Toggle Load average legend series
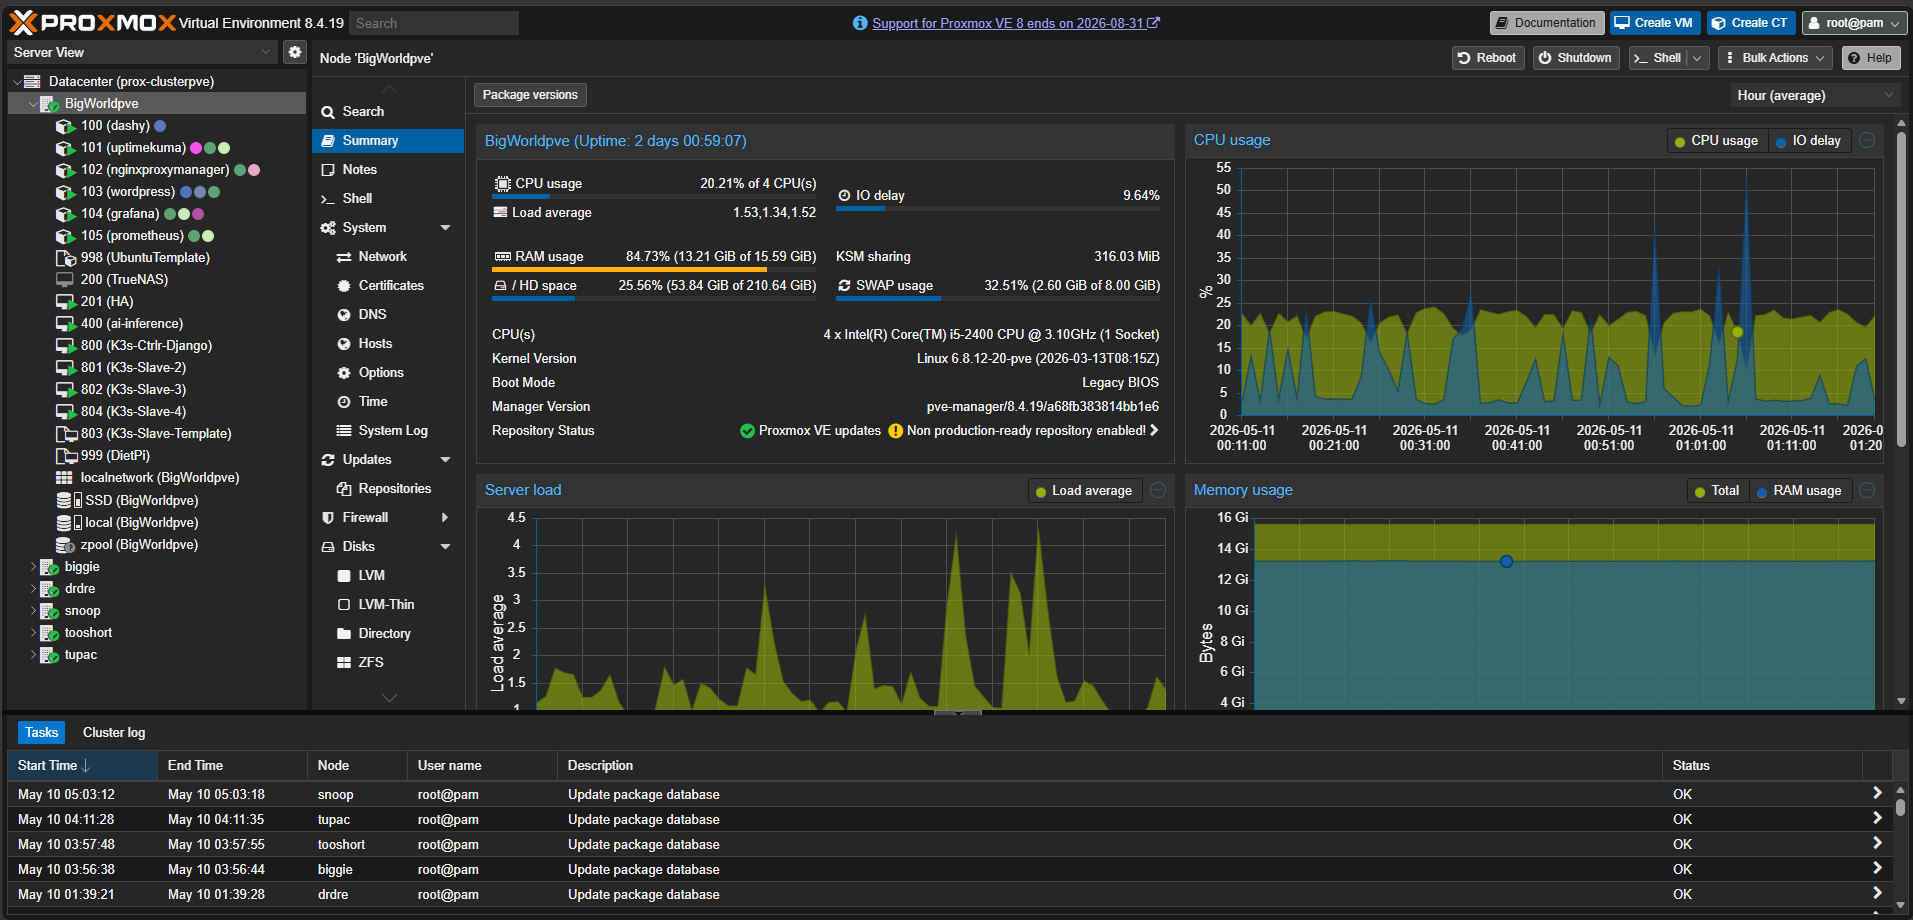Image resolution: width=1913 pixels, height=920 pixels. (x=1084, y=491)
